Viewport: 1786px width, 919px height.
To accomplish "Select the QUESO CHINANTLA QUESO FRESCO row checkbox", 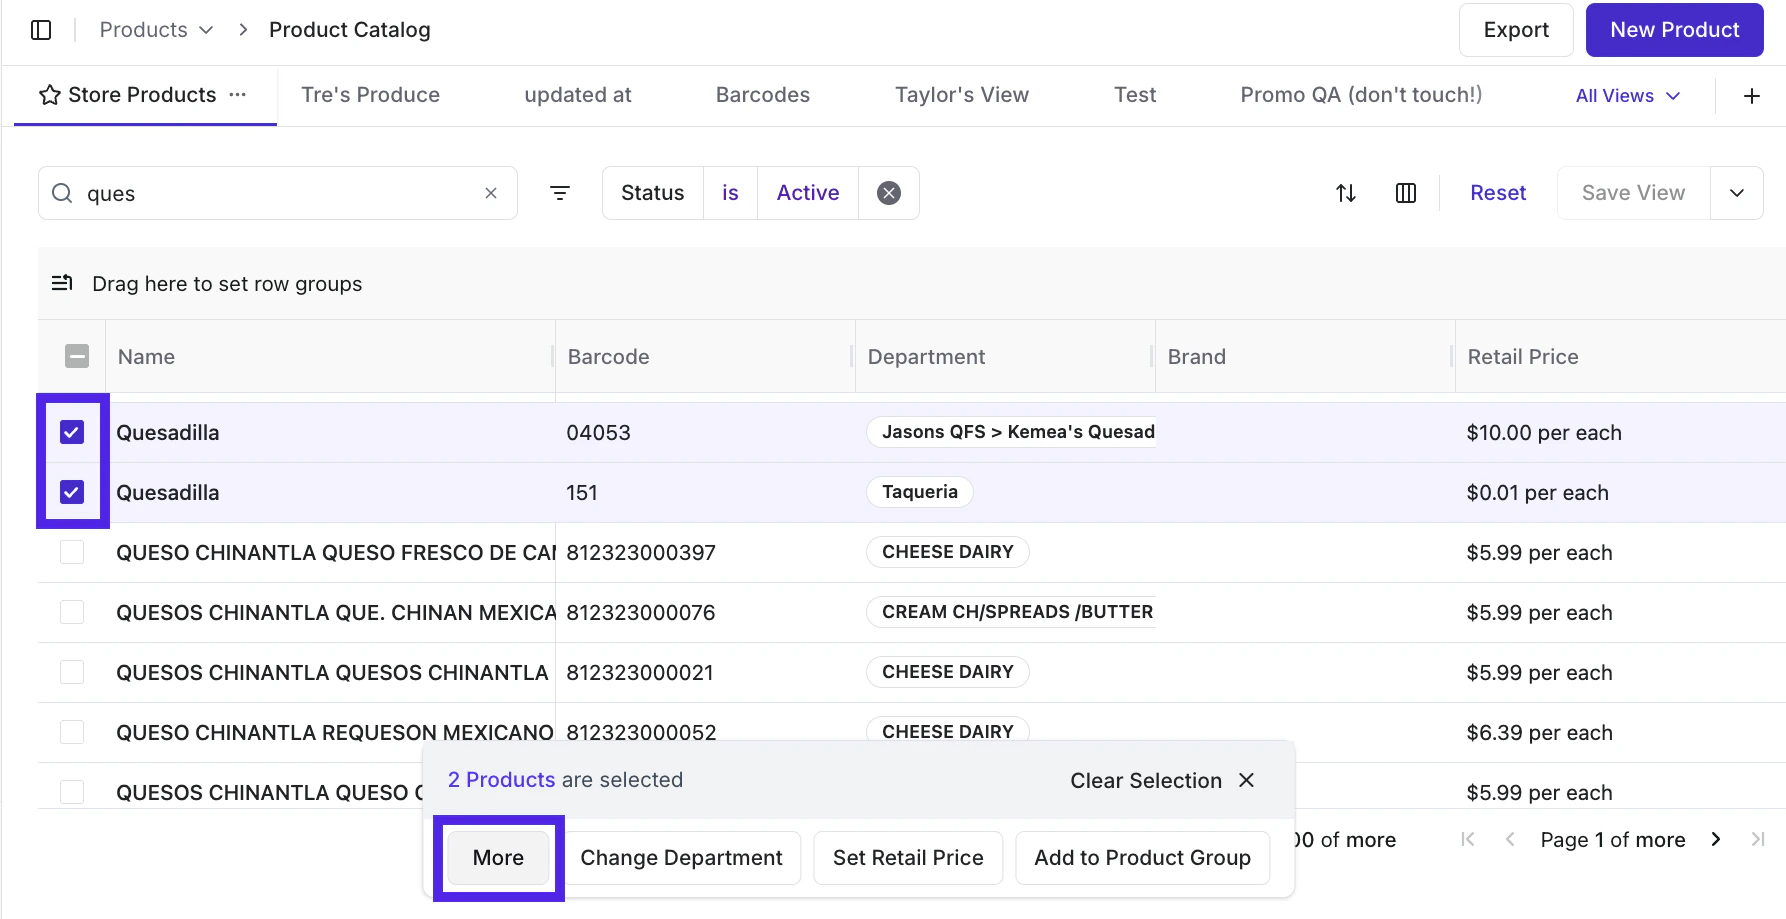I will (x=72, y=552).
